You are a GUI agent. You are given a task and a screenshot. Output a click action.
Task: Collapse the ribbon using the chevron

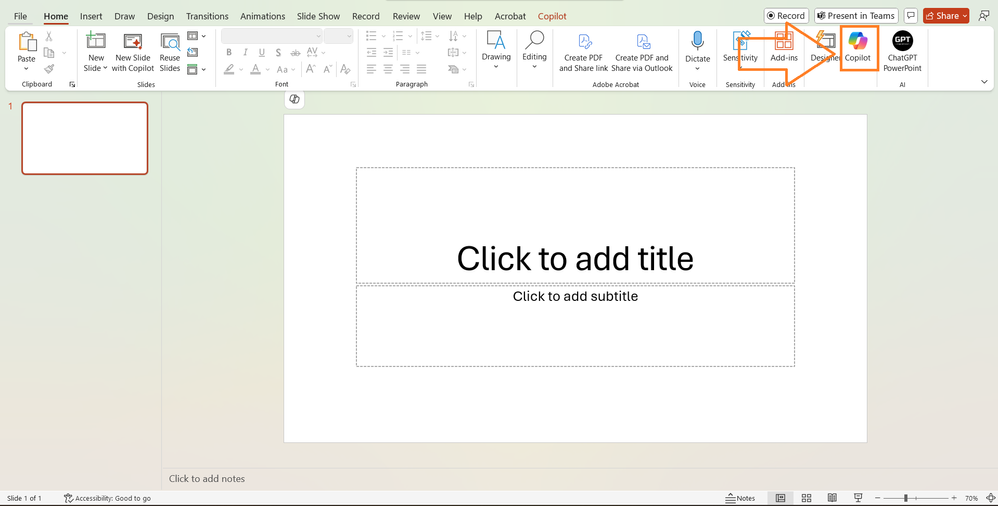click(x=984, y=82)
